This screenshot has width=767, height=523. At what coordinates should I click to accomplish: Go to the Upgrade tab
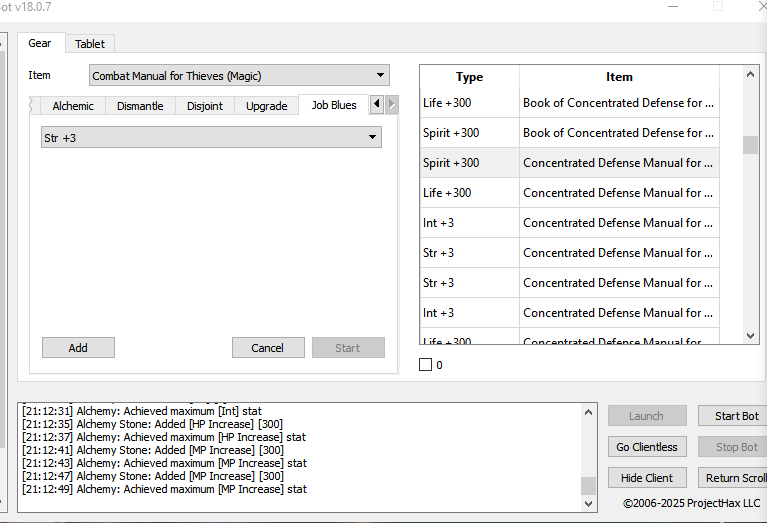coord(267,106)
